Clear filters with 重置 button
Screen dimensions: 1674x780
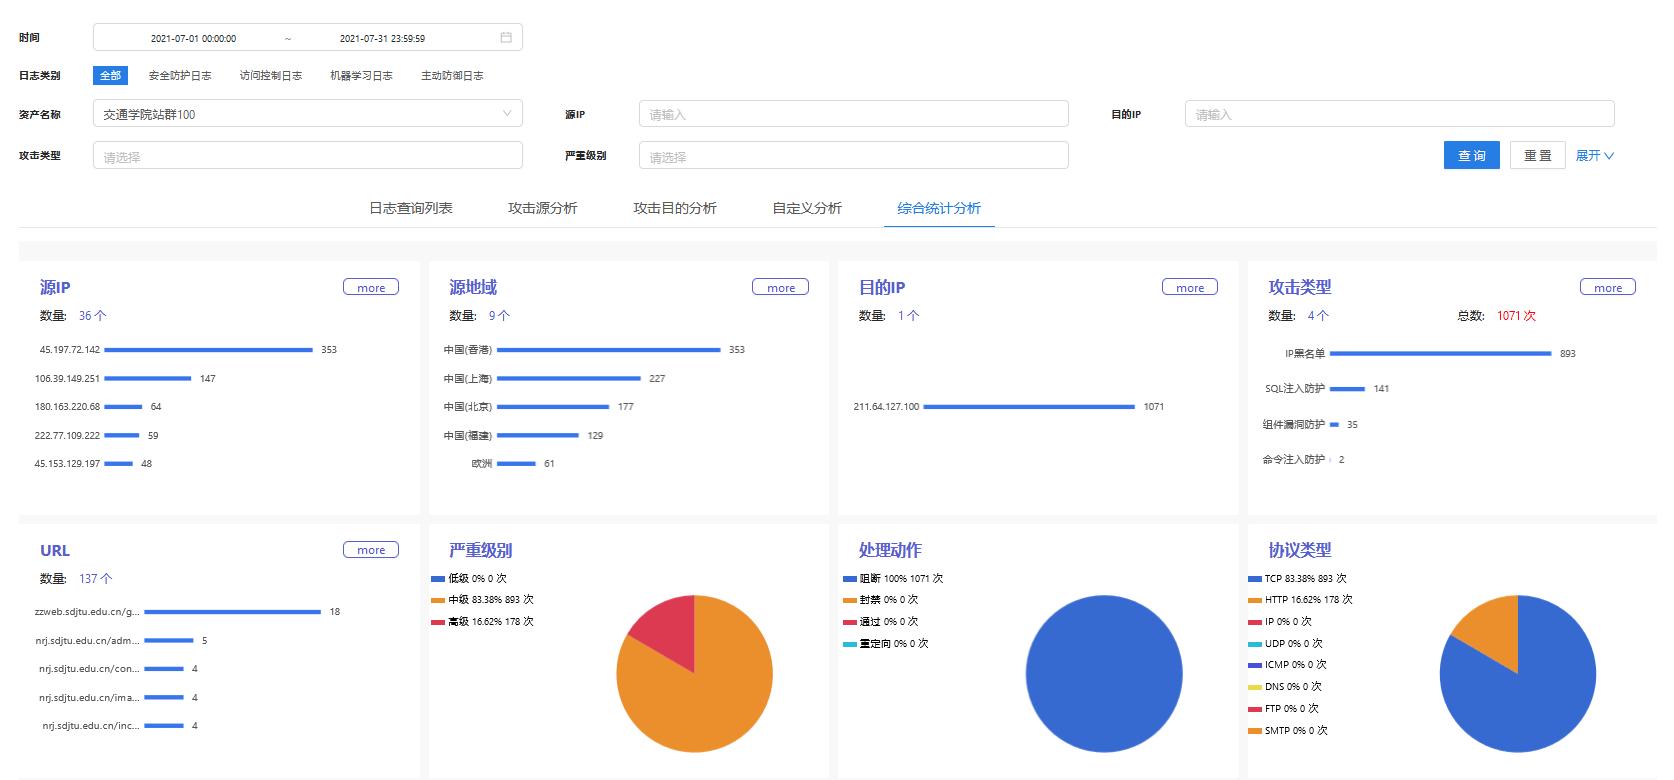[x=1538, y=155]
